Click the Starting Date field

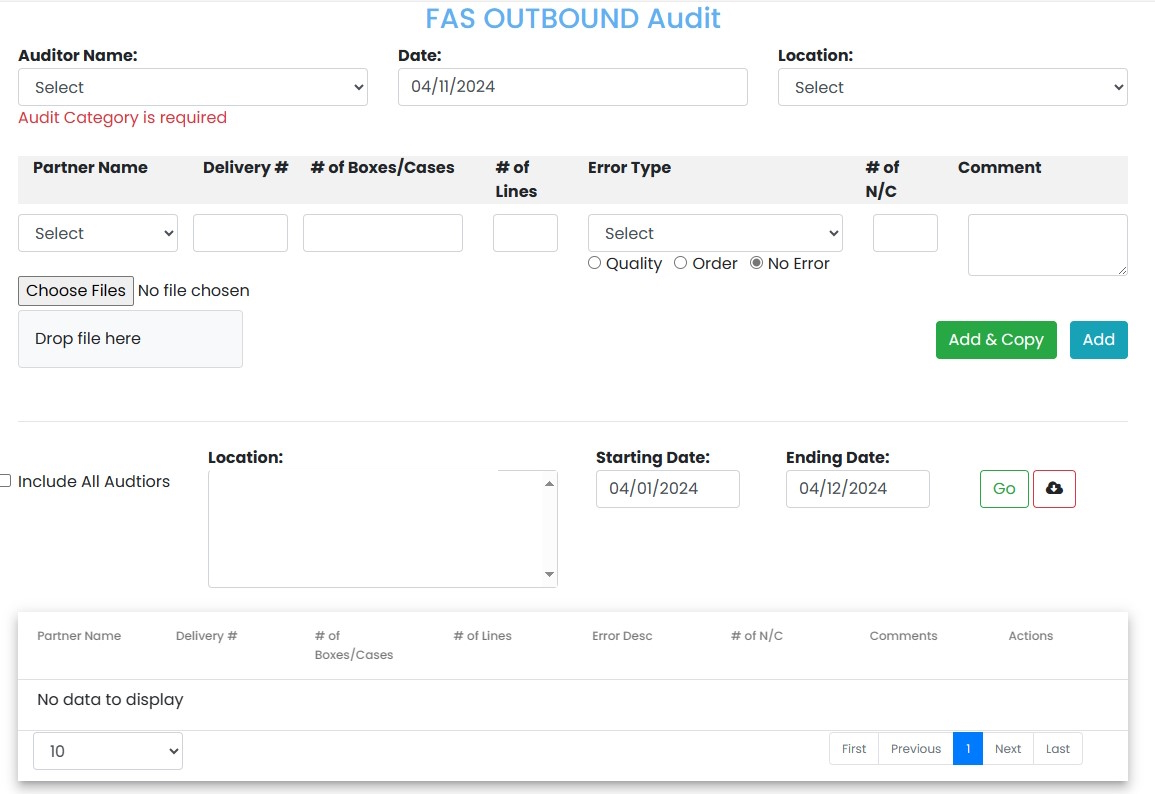(x=667, y=489)
